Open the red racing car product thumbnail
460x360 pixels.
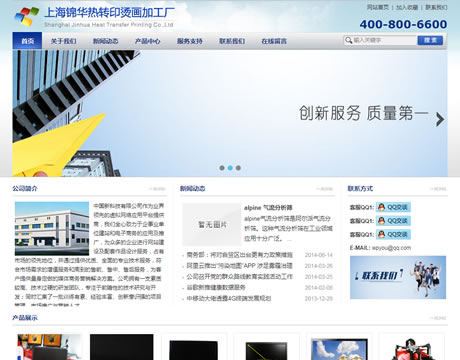coord(412,347)
